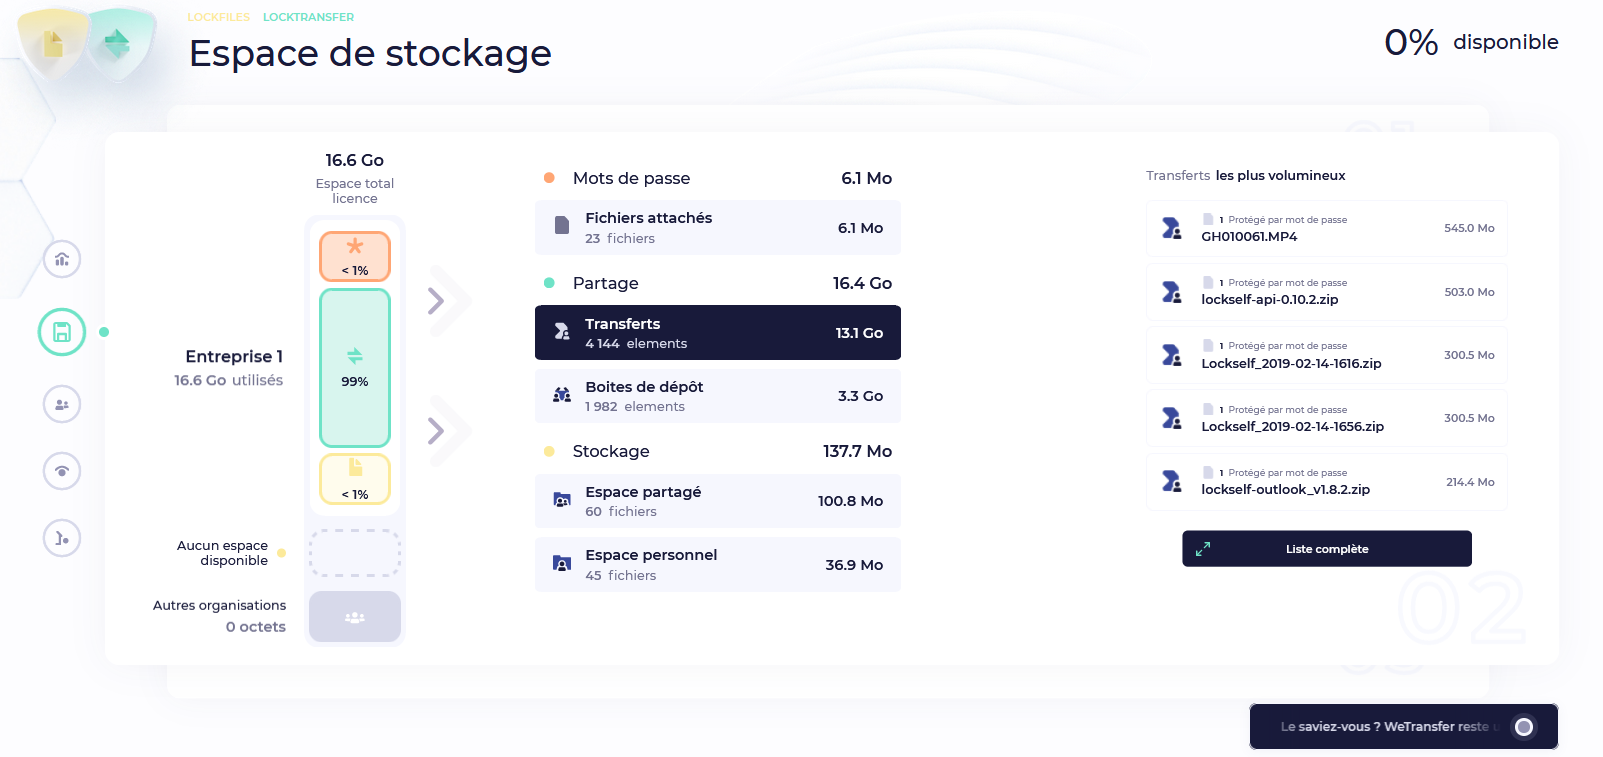The width and height of the screenshot is (1603, 757).
Task: Open the dashboard statistics sidebar icon
Action: click(62, 260)
